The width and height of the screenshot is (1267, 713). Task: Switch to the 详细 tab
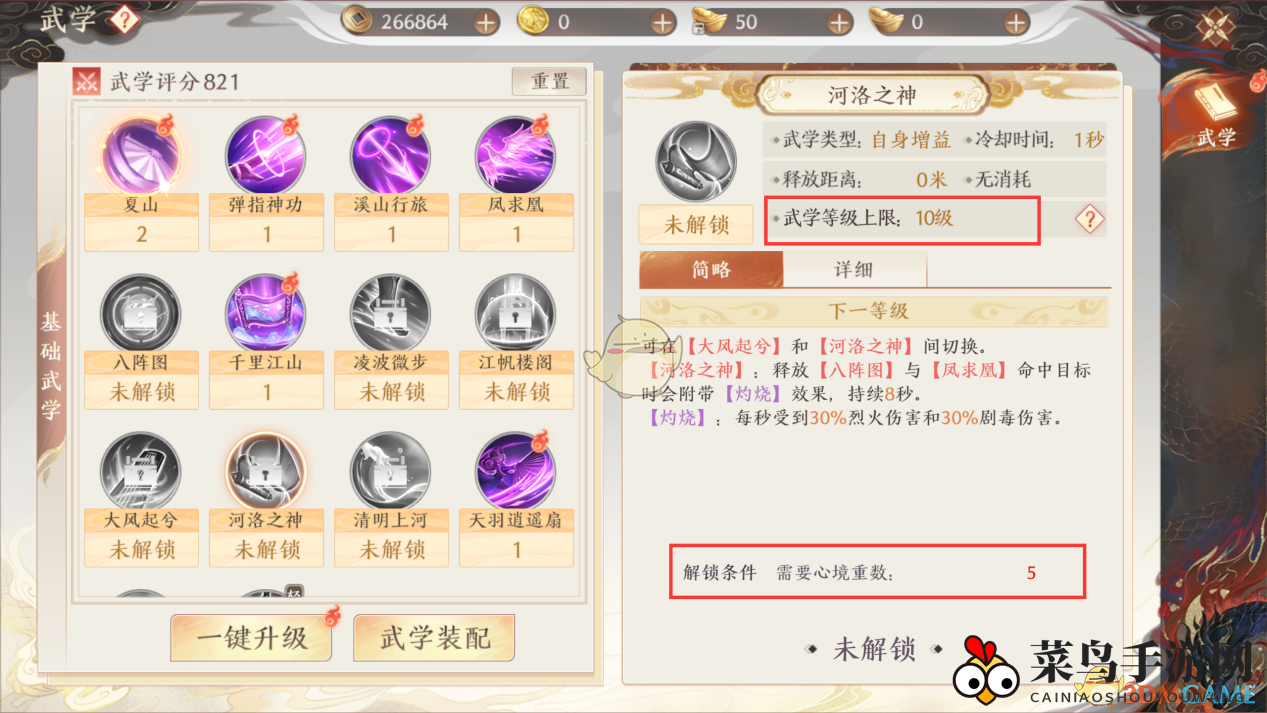[x=854, y=270]
